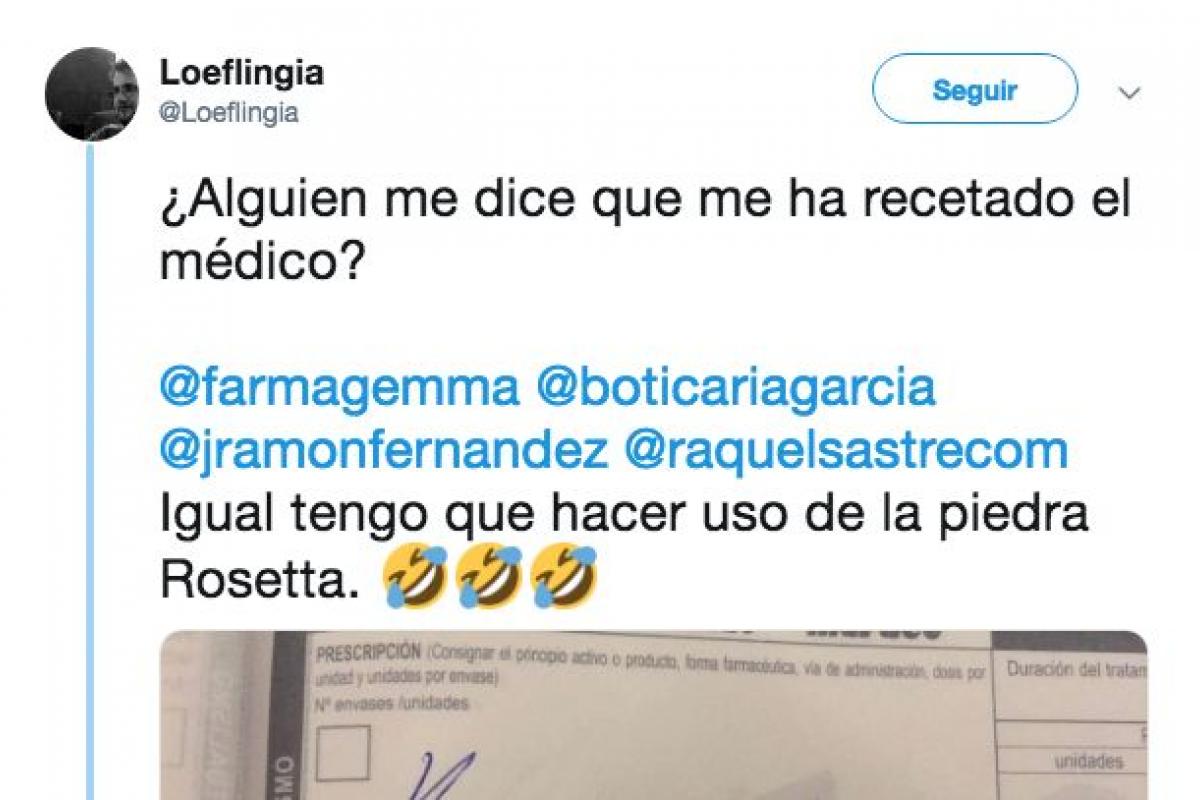Visit the @jramonfernandez mention
This screenshot has width=1200, height=800.
point(383,452)
